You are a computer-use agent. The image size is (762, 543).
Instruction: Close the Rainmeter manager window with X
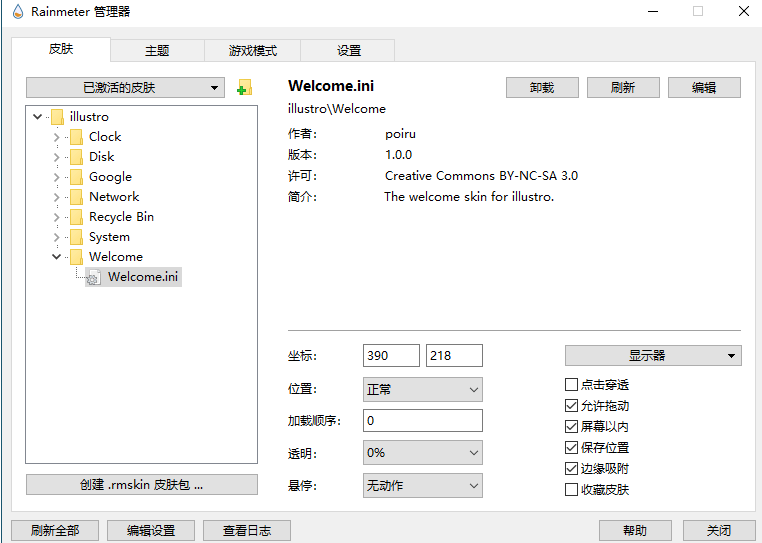pos(744,11)
